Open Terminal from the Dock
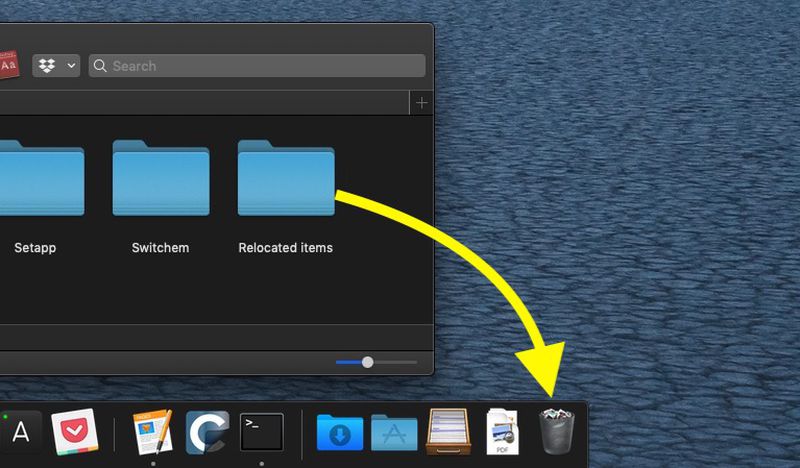 click(262, 432)
